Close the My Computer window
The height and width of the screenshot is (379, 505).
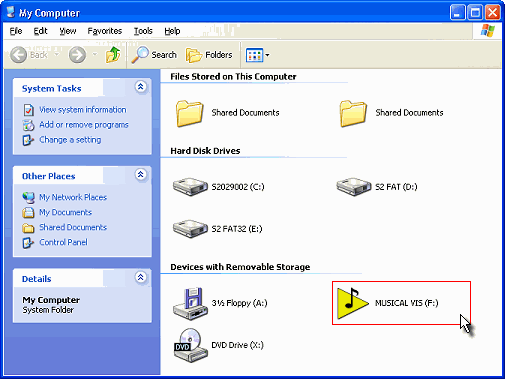(x=493, y=13)
